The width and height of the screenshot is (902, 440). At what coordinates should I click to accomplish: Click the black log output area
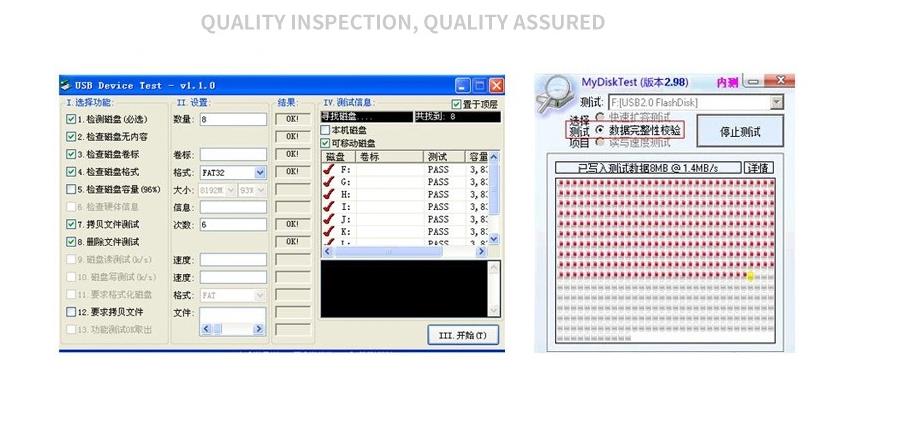(x=404, y=289)
